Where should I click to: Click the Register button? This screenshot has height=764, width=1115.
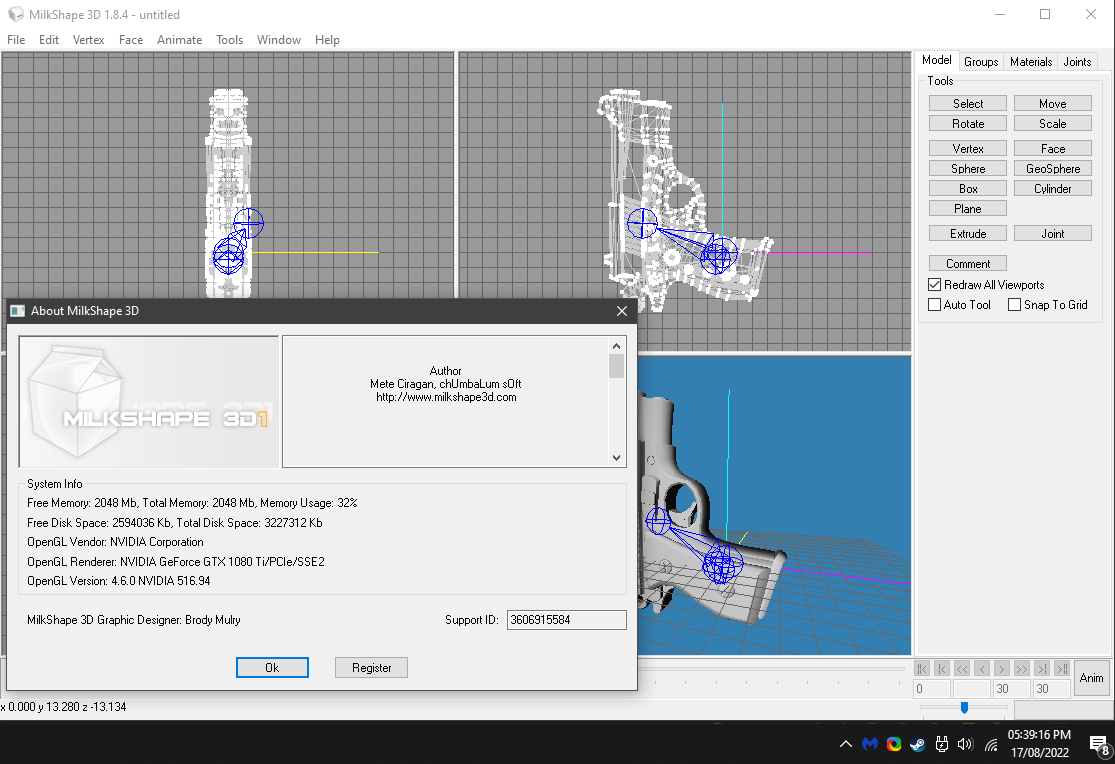[x=371, y=667]
